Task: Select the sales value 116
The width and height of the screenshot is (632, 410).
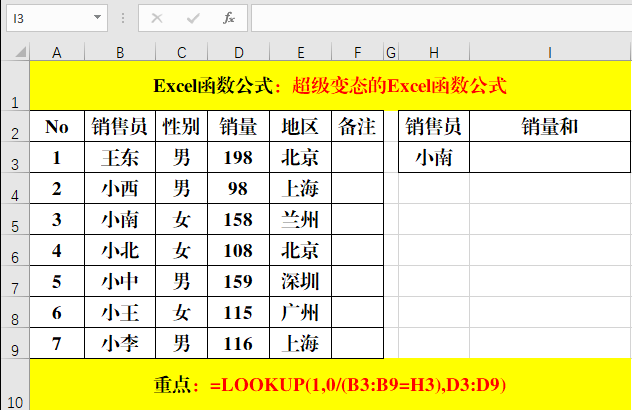Action: pyautogui.click(x=239, y=343)
